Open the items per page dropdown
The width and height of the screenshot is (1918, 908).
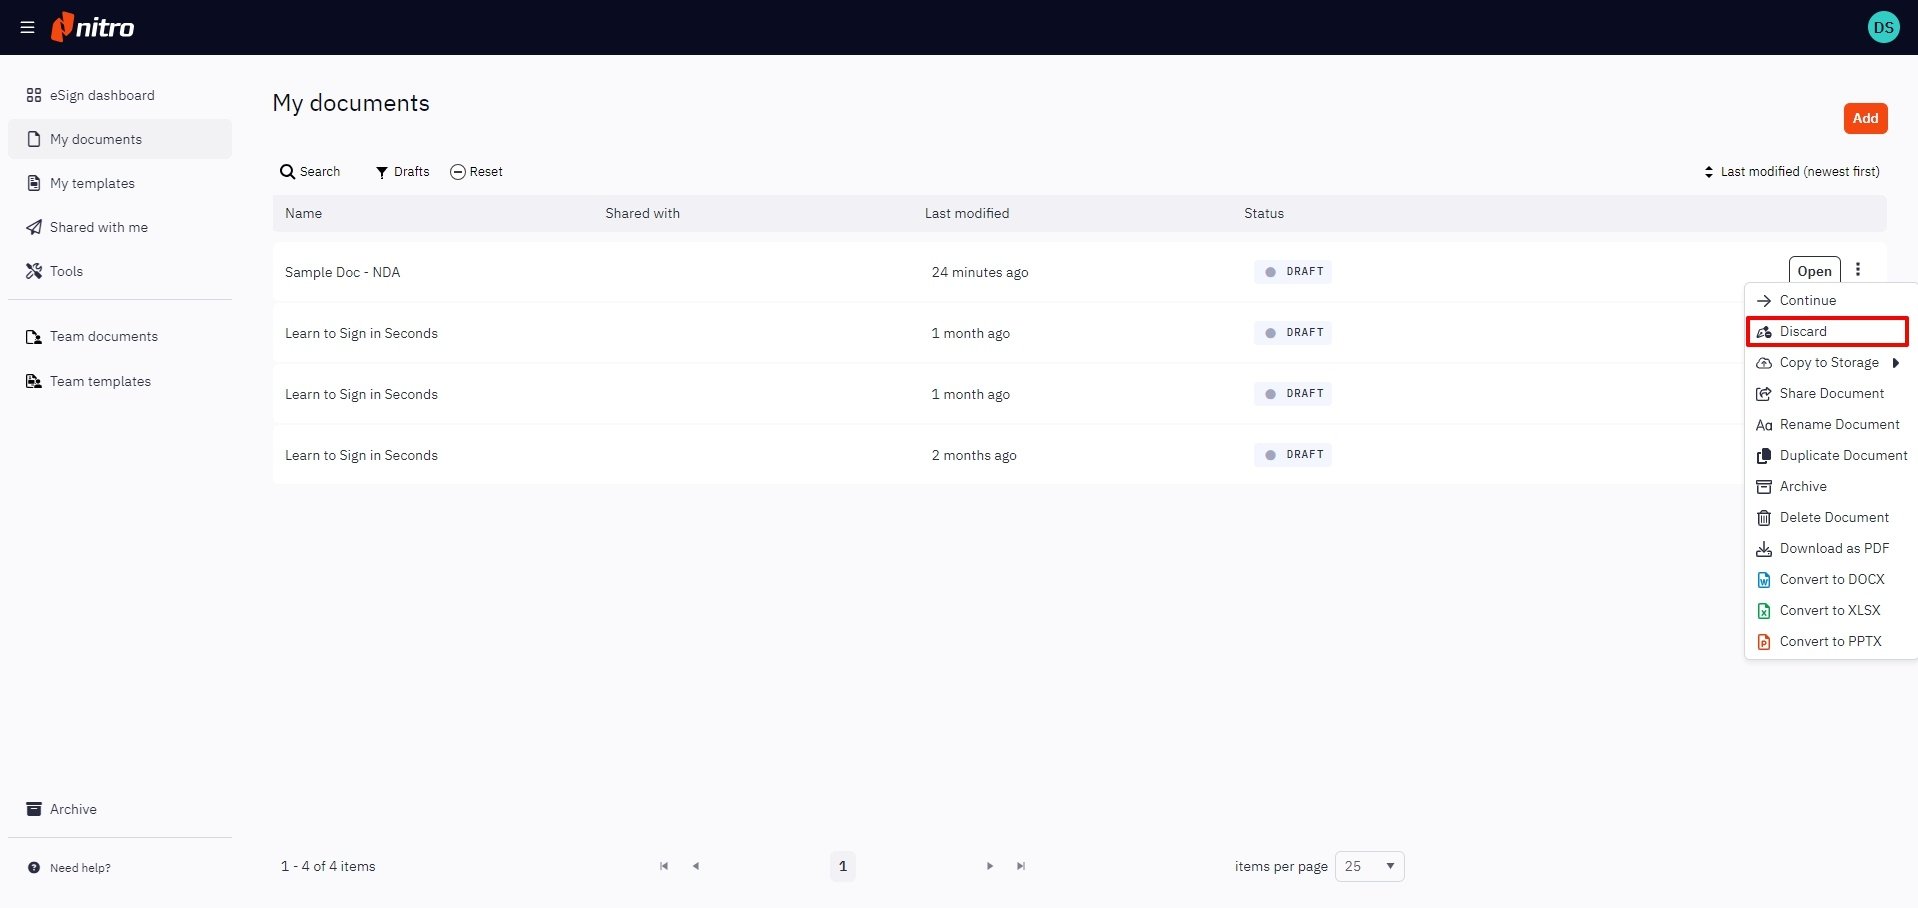pos(1369,866)
